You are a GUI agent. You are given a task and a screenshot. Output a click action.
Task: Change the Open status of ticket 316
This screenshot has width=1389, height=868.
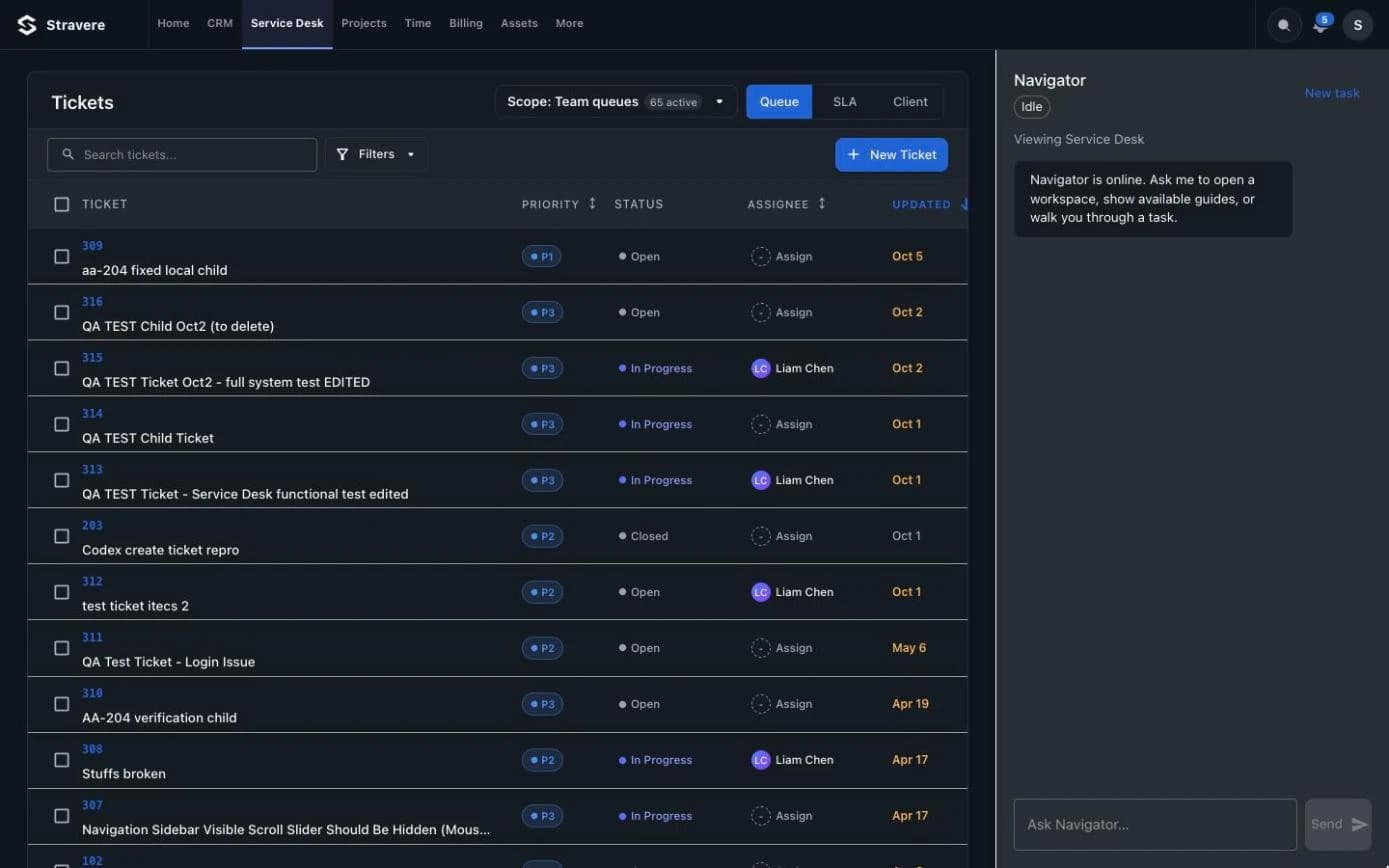[639, 312]
